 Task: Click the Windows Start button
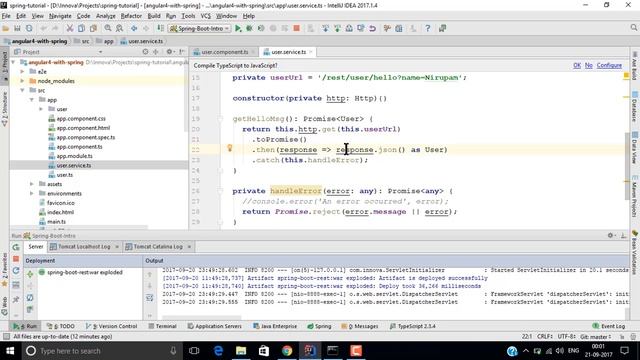(10, 351)
